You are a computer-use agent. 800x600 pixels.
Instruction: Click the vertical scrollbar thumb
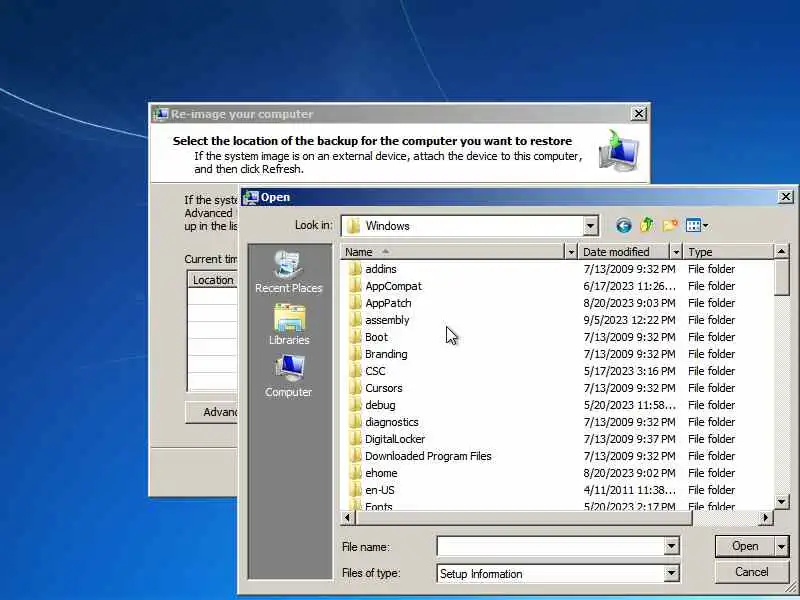(782, 278)
